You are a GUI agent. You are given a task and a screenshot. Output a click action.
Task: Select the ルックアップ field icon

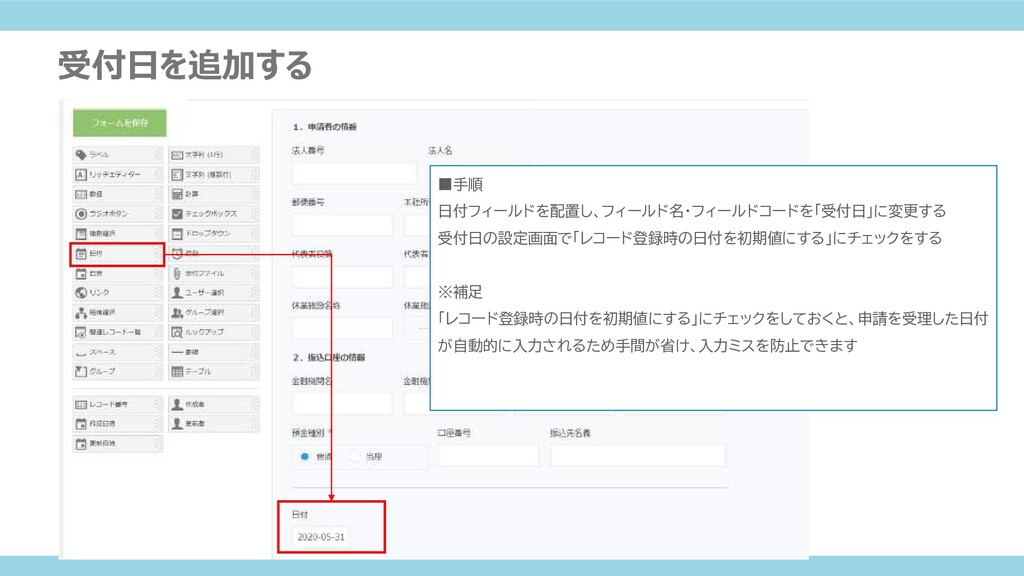point(177,332)
